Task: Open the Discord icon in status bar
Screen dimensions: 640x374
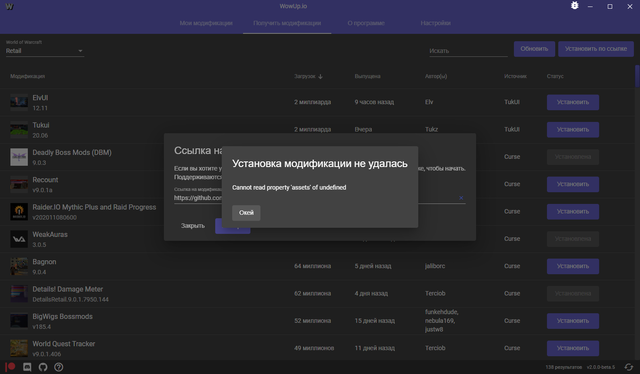Action: point(27,367)
